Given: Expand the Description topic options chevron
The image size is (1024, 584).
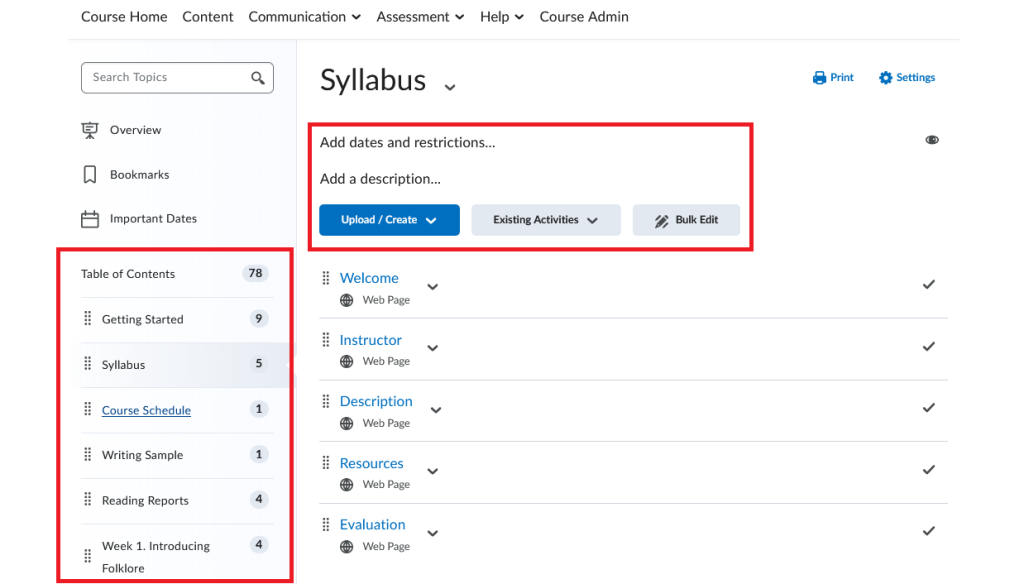Looking at the screenshot, I should [436, 410].
